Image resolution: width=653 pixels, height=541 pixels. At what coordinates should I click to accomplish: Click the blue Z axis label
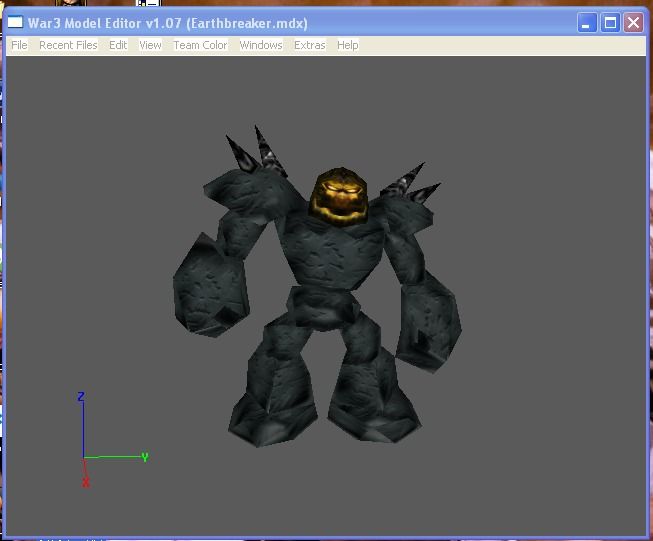[x=81, y=396]
